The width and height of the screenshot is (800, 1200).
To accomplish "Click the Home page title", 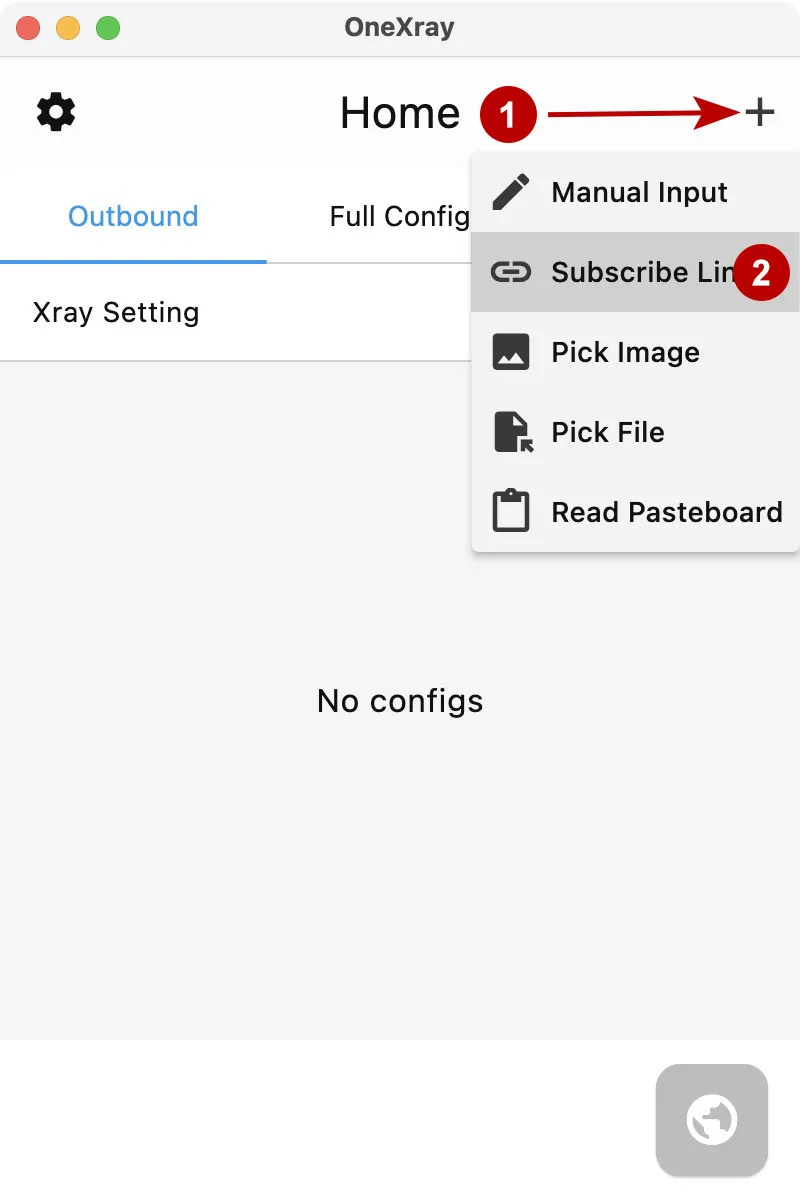I will coord(400,113).
